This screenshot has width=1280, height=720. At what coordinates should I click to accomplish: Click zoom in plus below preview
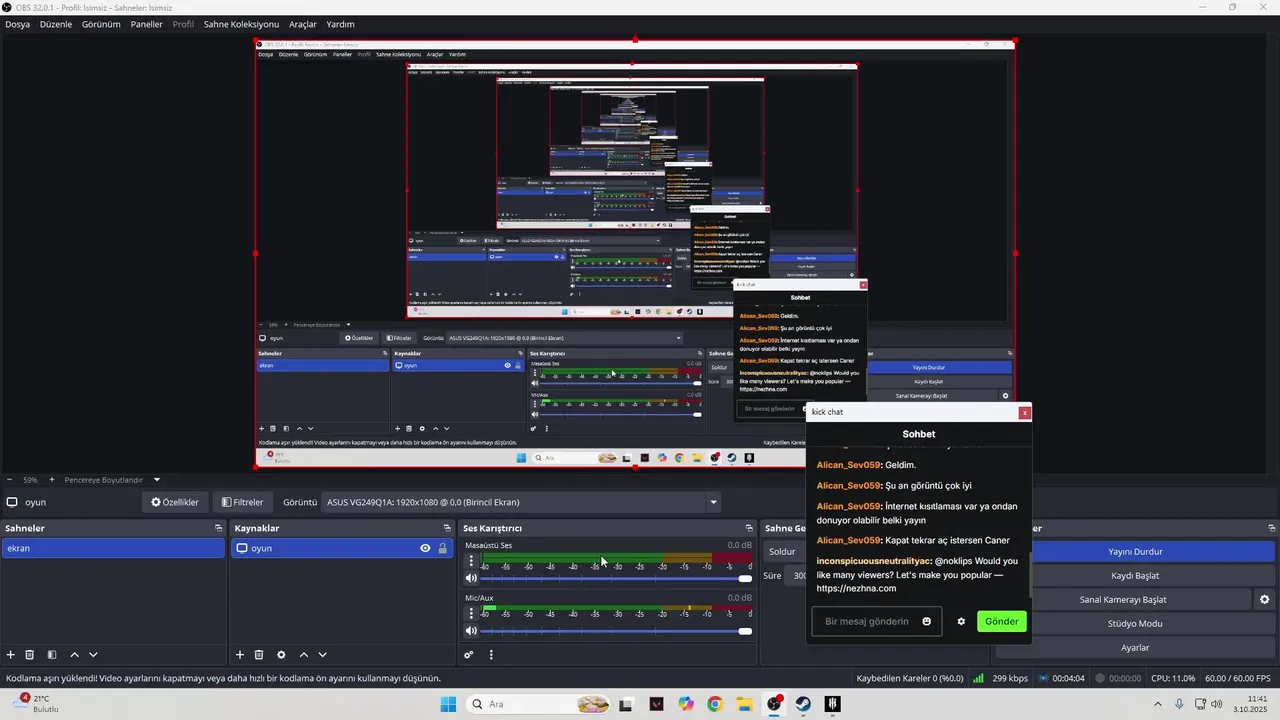(51, 480)
